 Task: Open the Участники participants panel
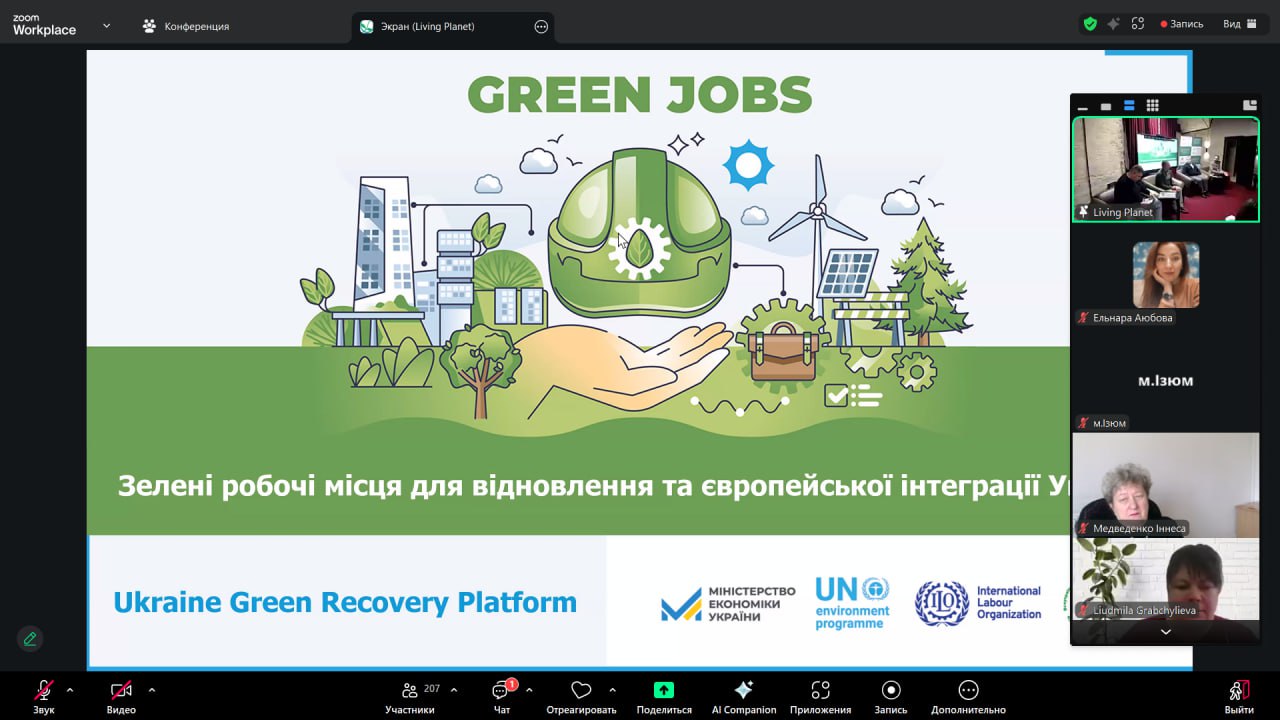(x=410, y=696)
